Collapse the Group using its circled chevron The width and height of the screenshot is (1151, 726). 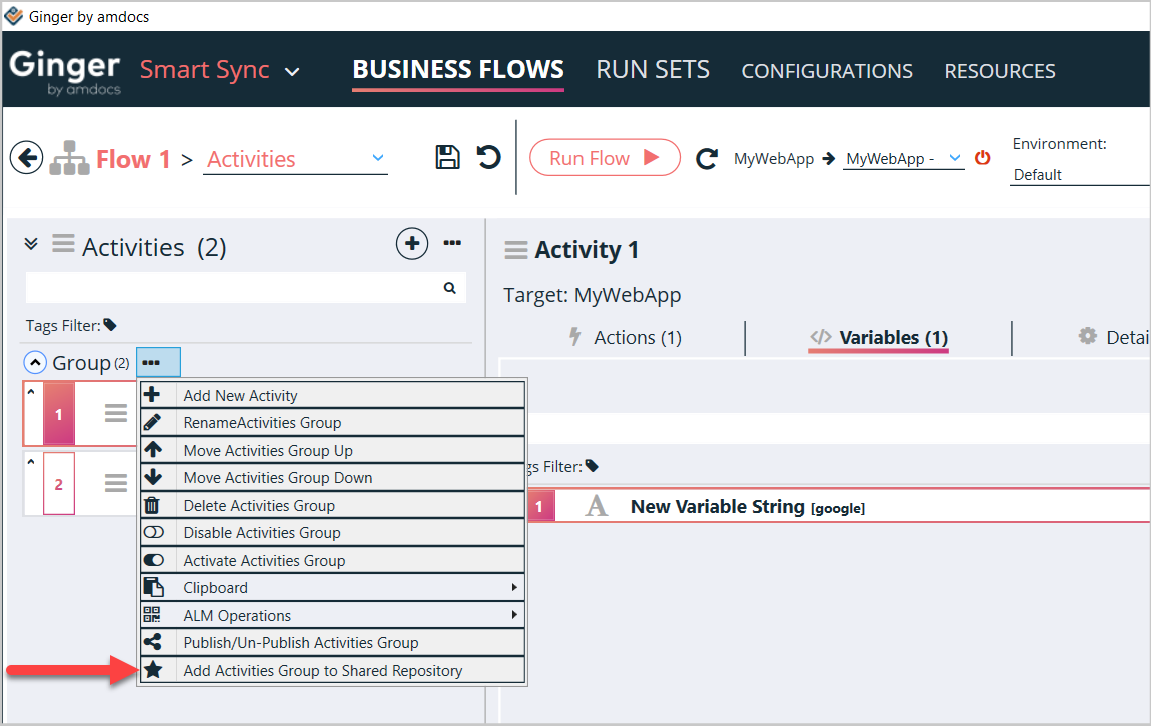(x=35, y=363)
